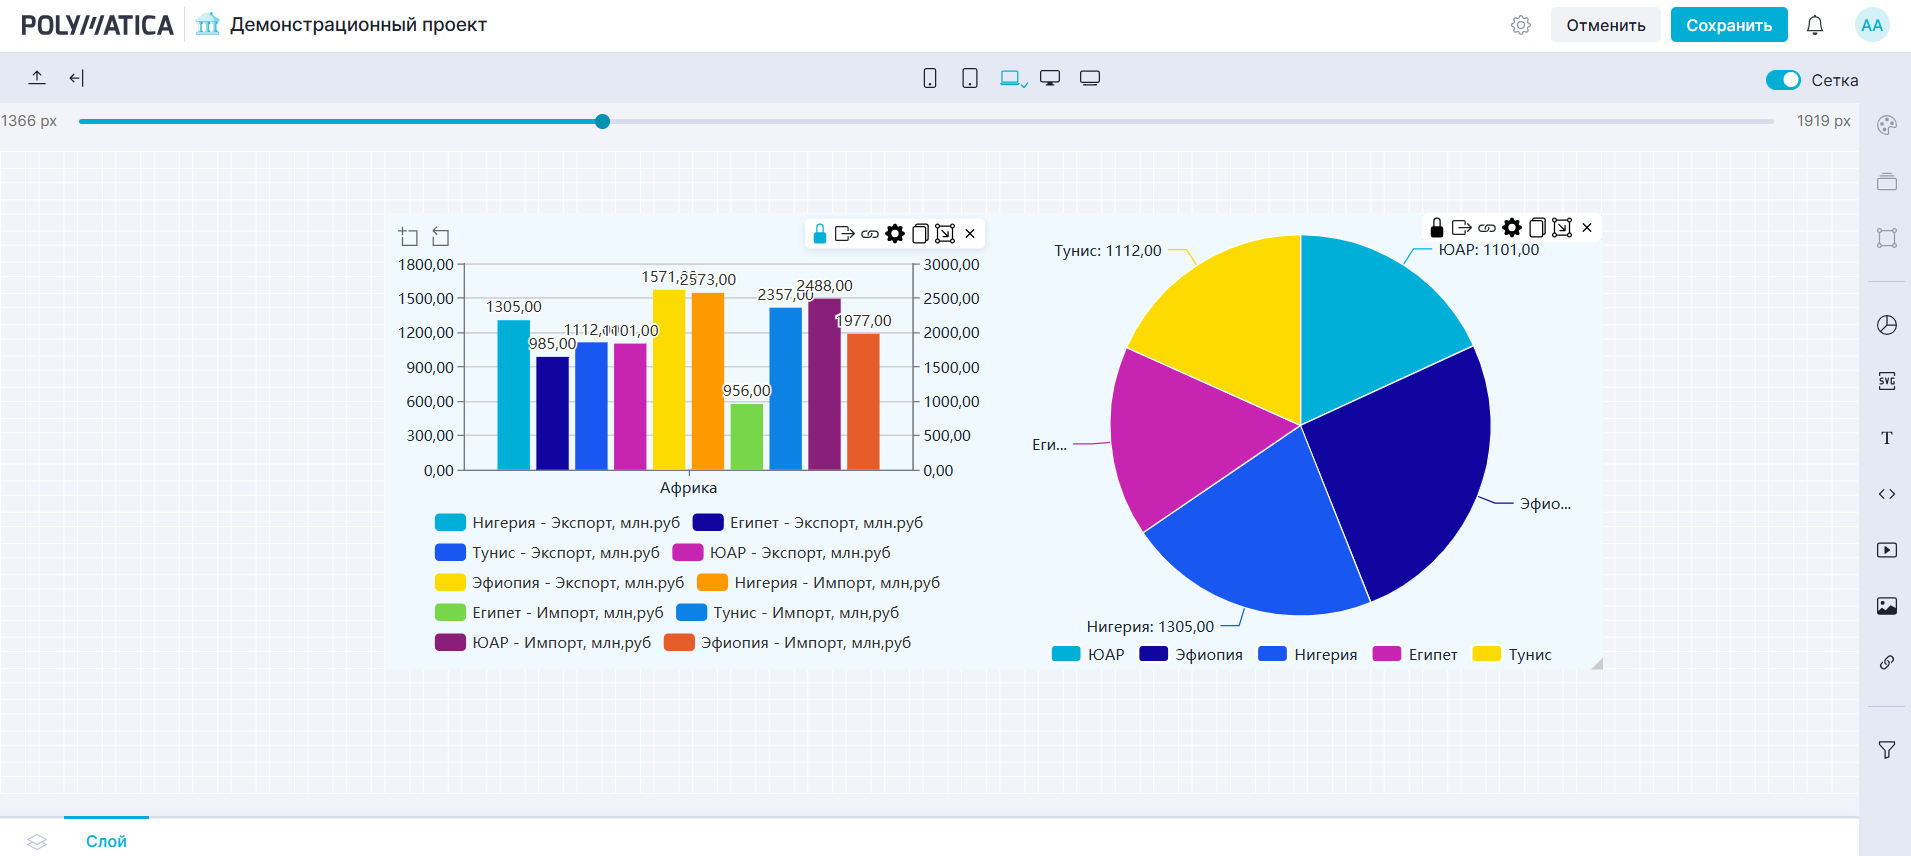This screenshot has height=856, width=1911.
Task: Open the notifications bell
Action: coord(1814,25)
